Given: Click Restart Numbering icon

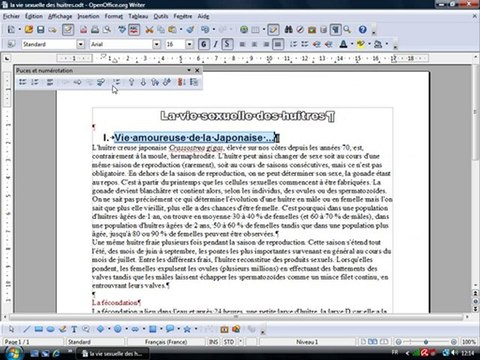Looking at the screenshot, I should (x=182, y=82).
